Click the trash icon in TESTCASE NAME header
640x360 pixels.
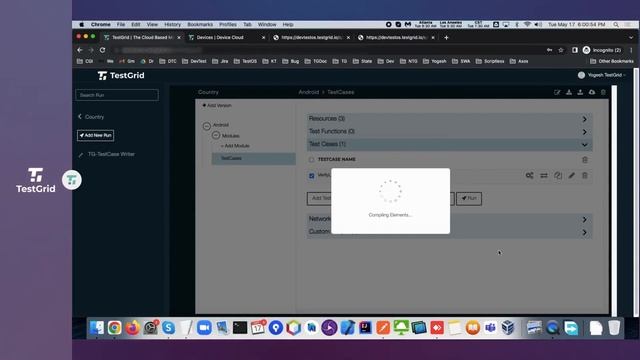click(585, 160)
